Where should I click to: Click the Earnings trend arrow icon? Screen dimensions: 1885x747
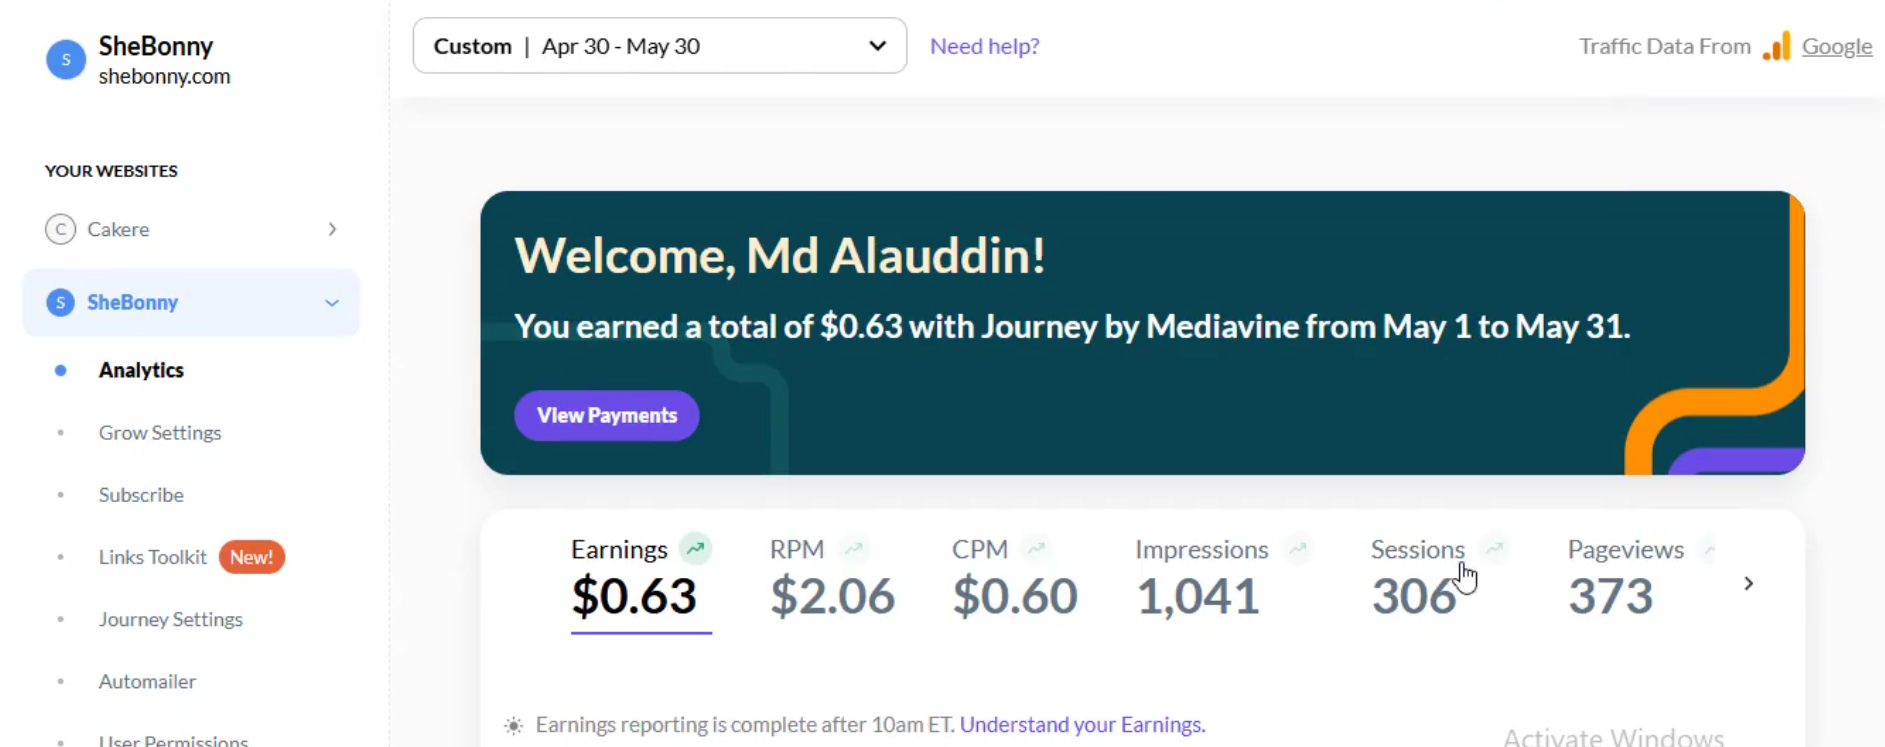point(695,548)
